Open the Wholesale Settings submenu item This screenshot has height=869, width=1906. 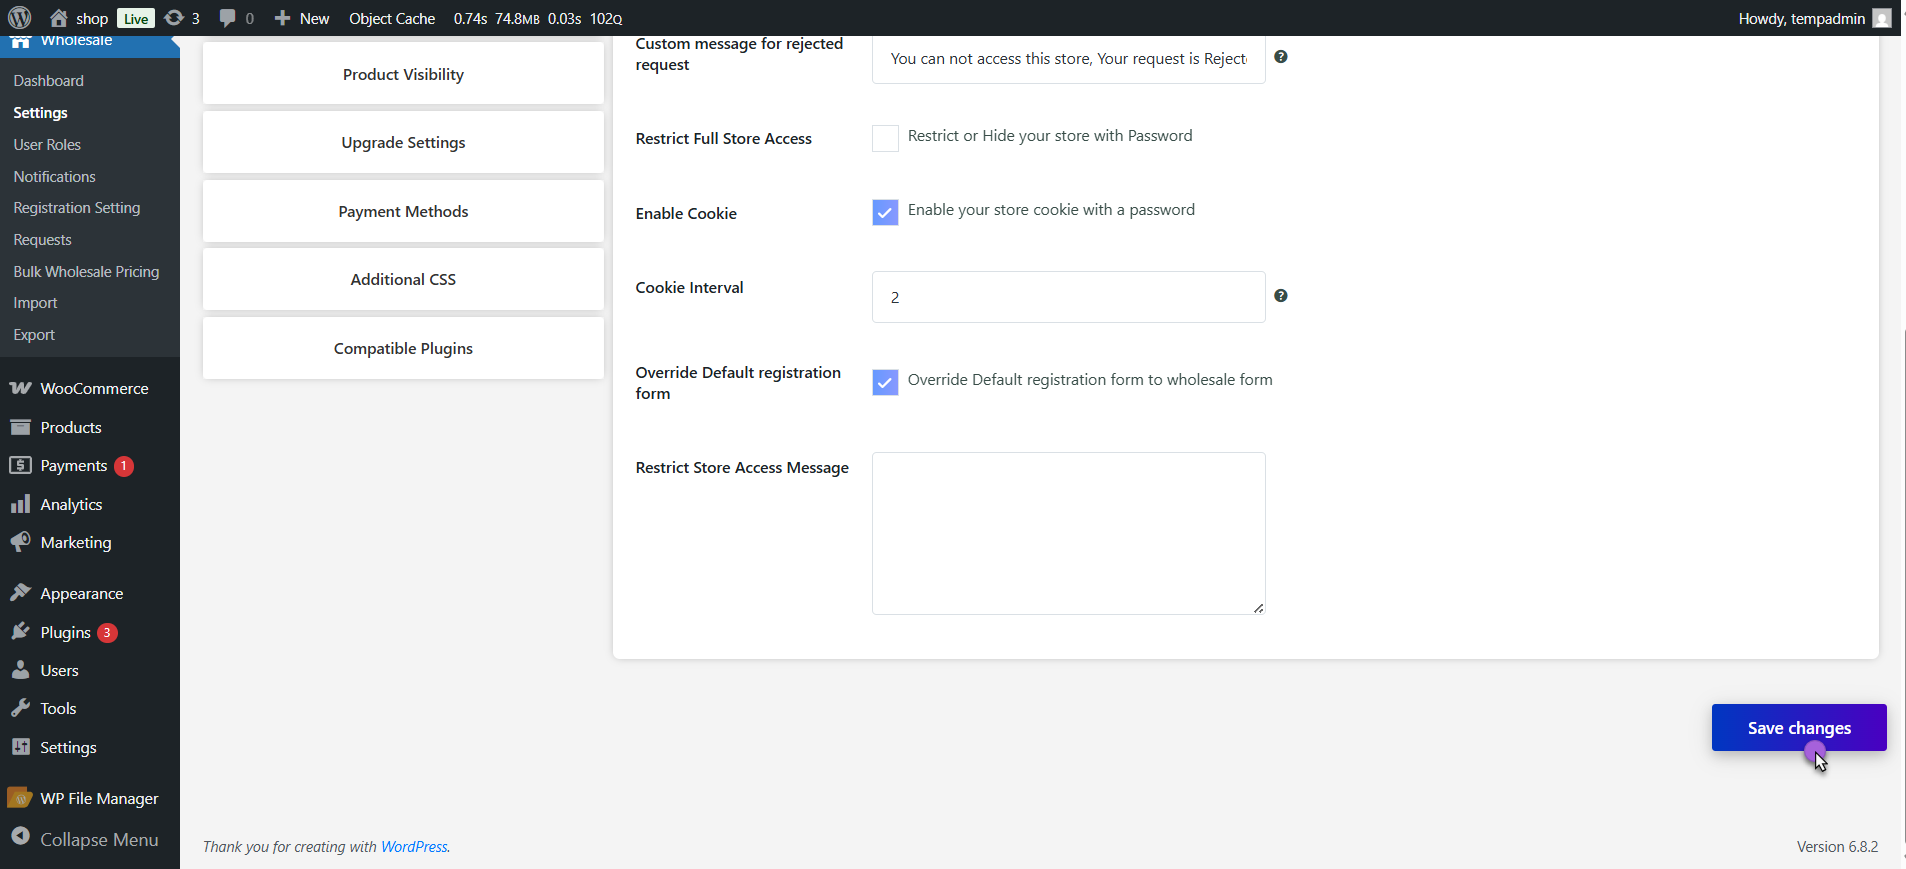click(x=41, y=113)
